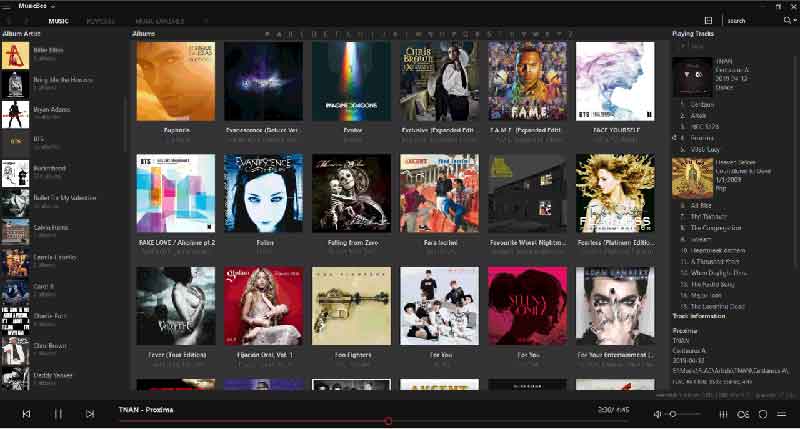The height and width of the screenshot is (429, 800).
Task: Skip to the next track
Action: [x=90, y=414]
